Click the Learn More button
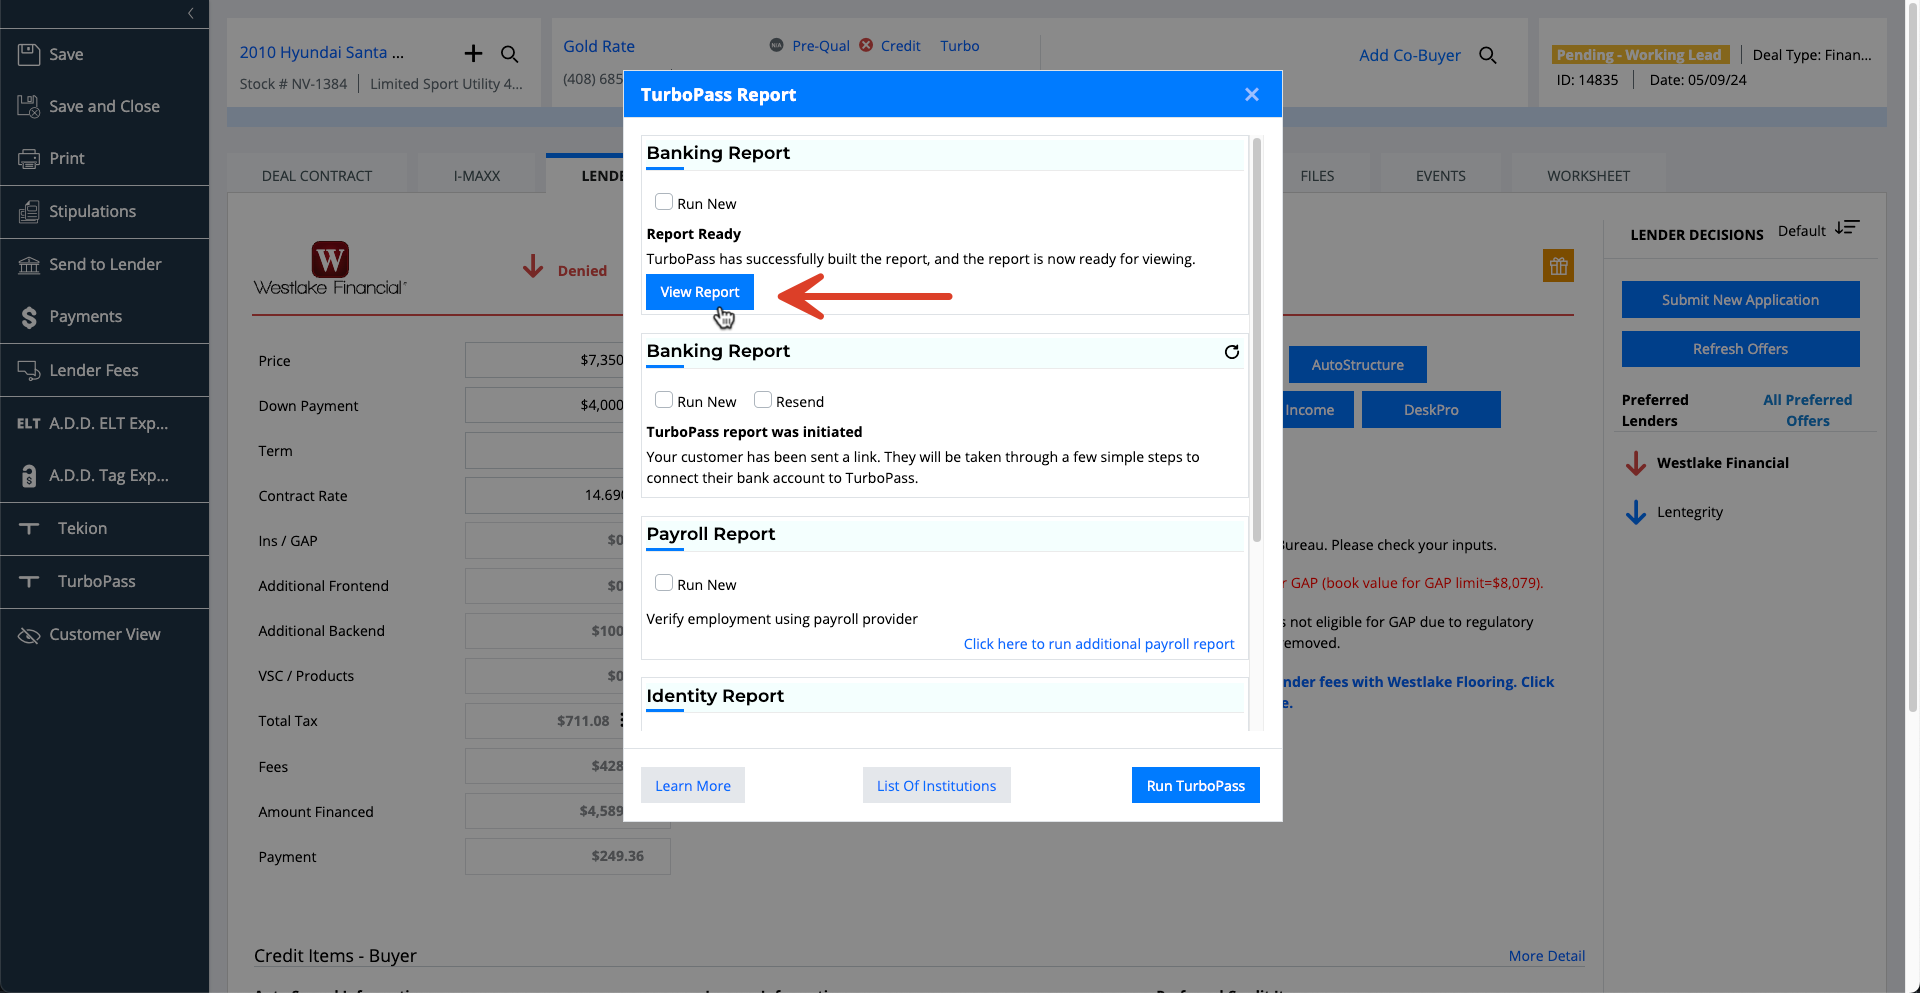 click(x=693, y=785)
